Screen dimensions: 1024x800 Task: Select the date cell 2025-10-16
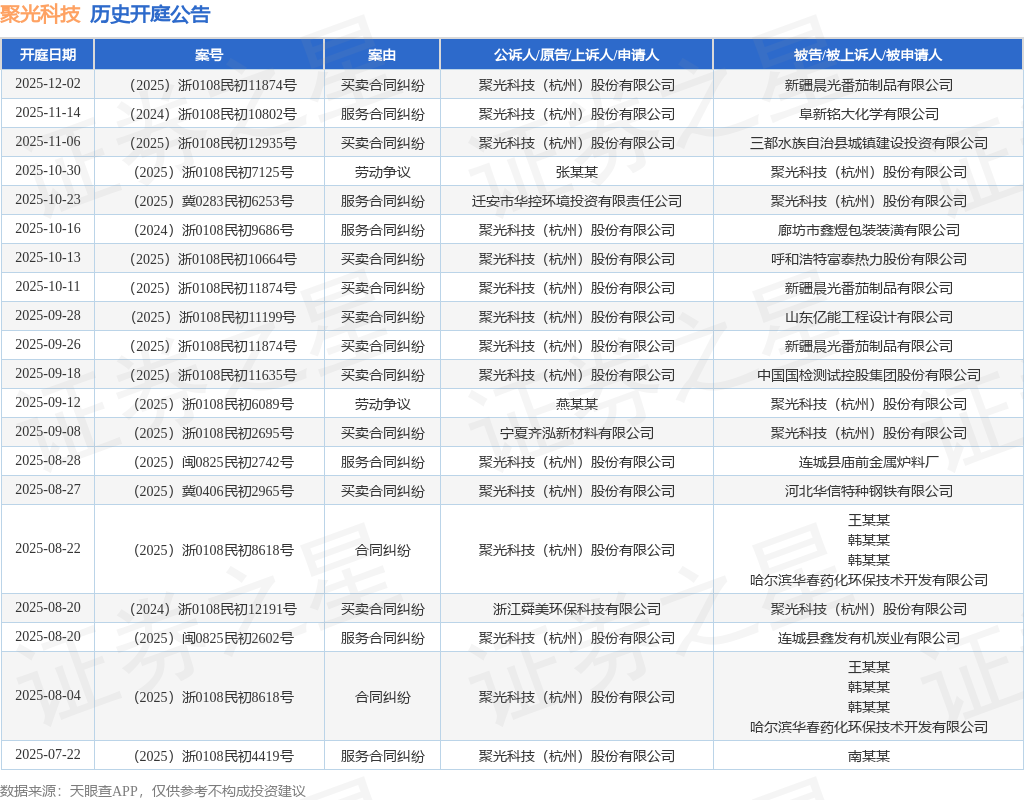tap(48, 229)
